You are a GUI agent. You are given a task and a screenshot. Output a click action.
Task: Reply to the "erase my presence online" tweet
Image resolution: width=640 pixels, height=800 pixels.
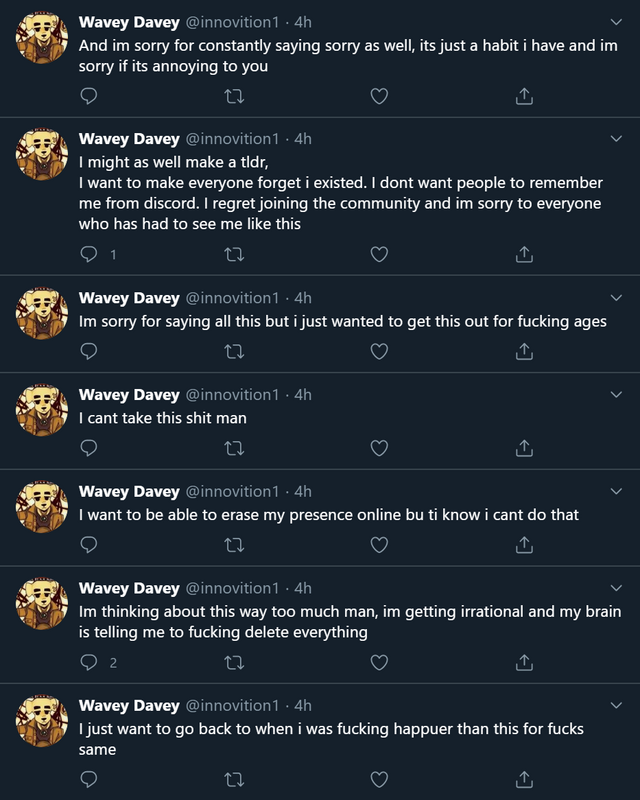[x=87, y=544]
